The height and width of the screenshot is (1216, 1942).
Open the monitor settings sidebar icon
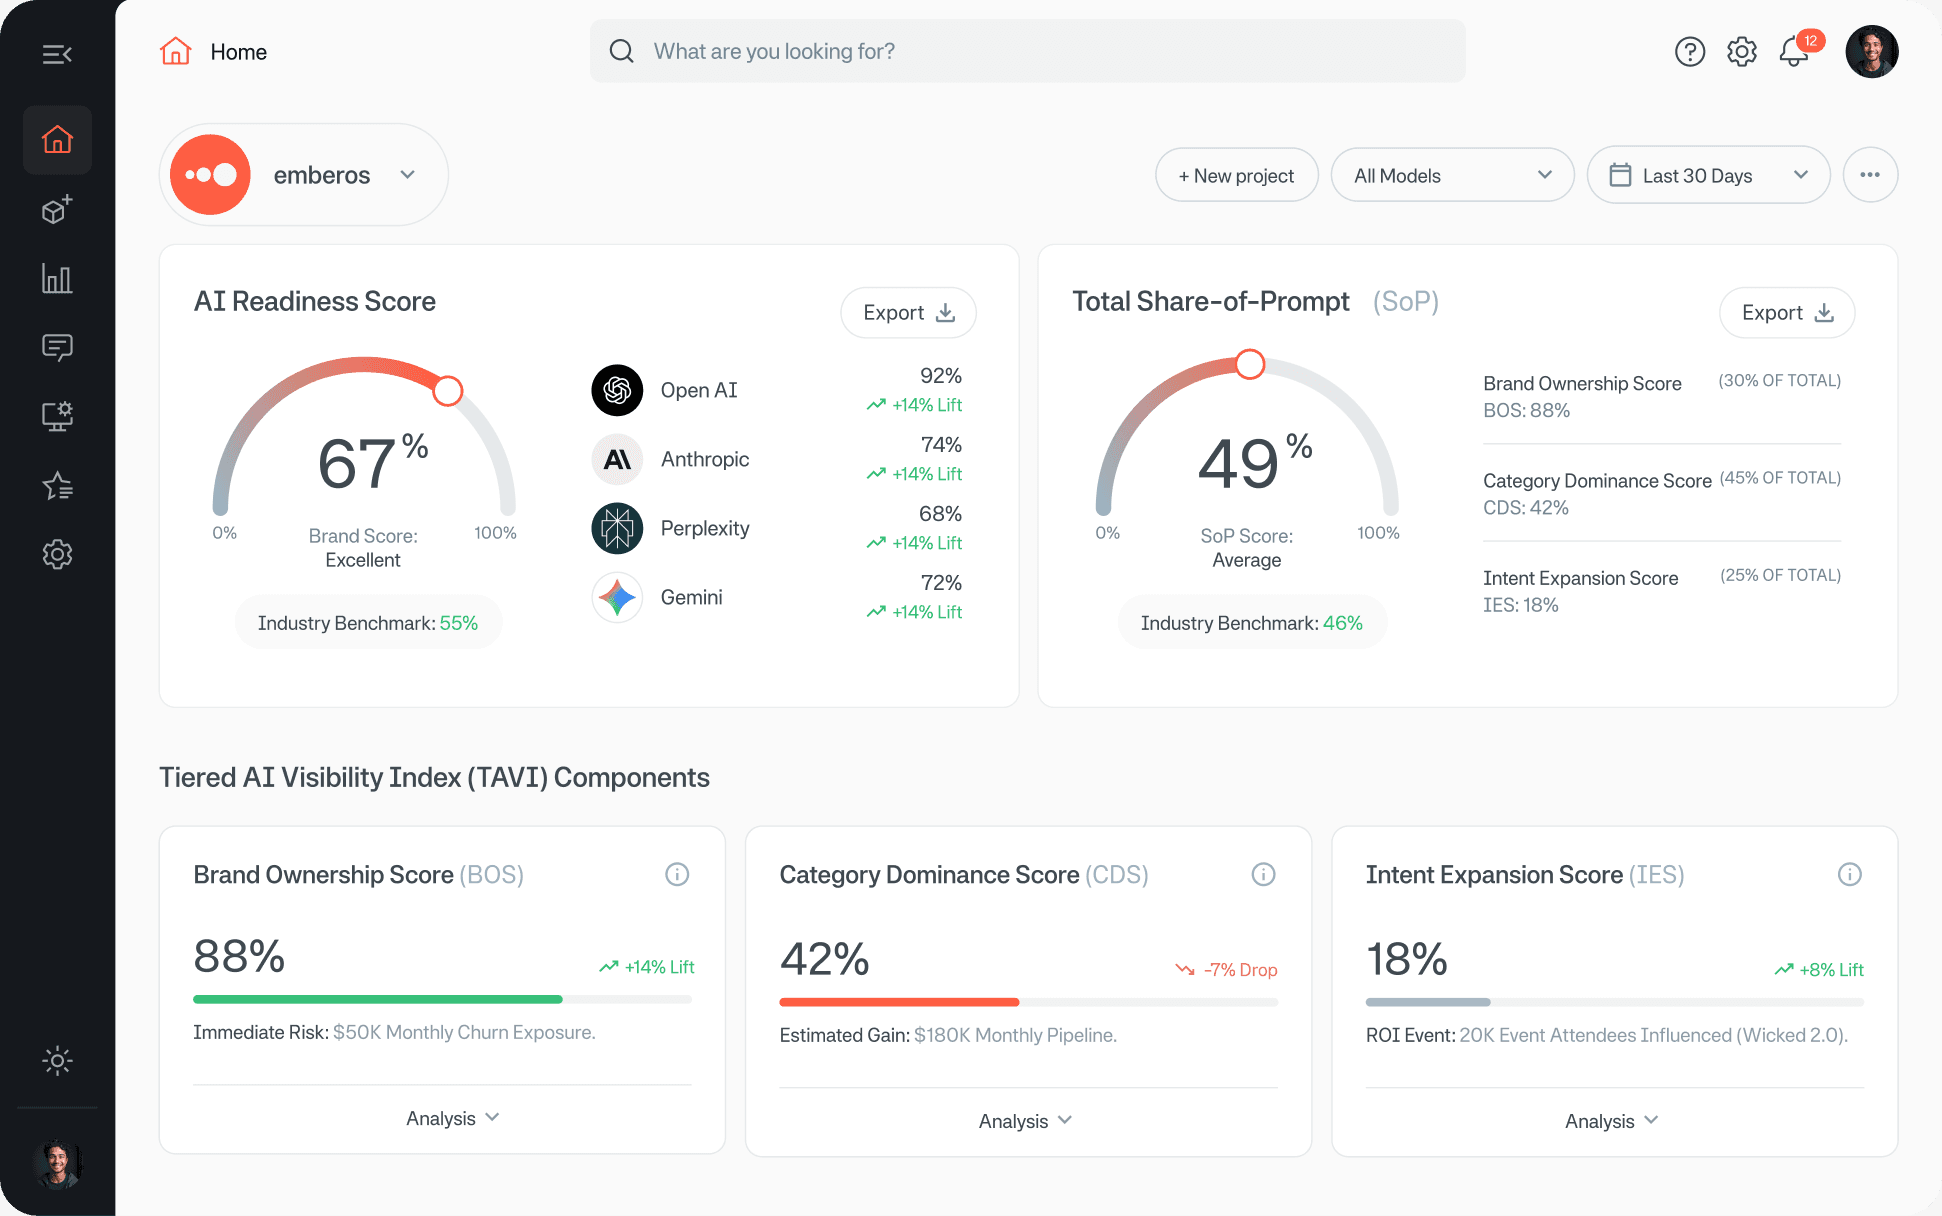point(57,416)
